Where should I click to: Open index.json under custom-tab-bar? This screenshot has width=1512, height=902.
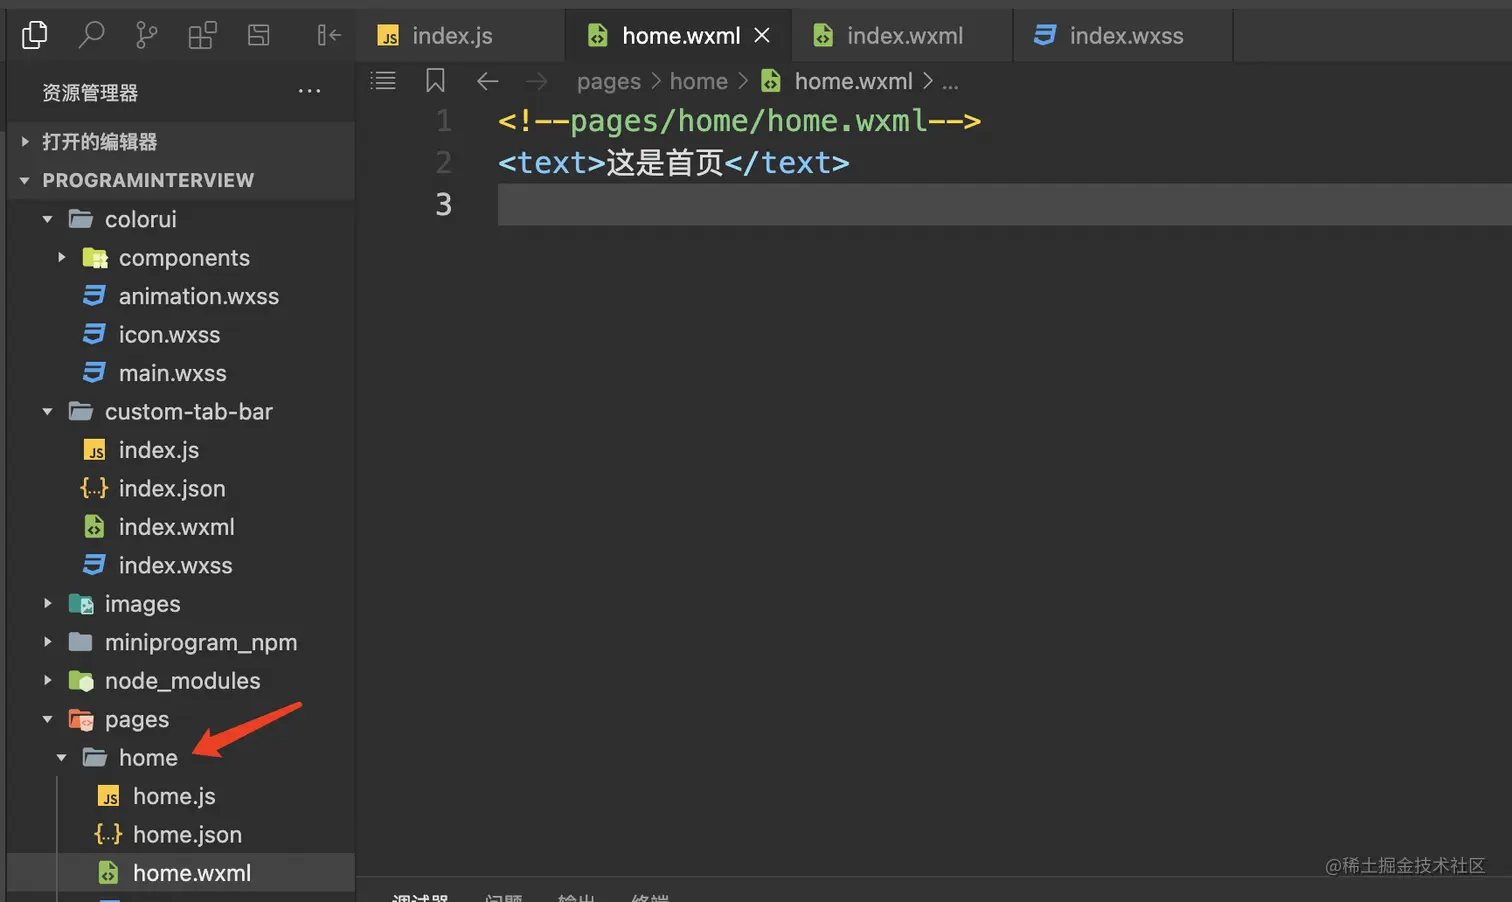pos(180,489)
